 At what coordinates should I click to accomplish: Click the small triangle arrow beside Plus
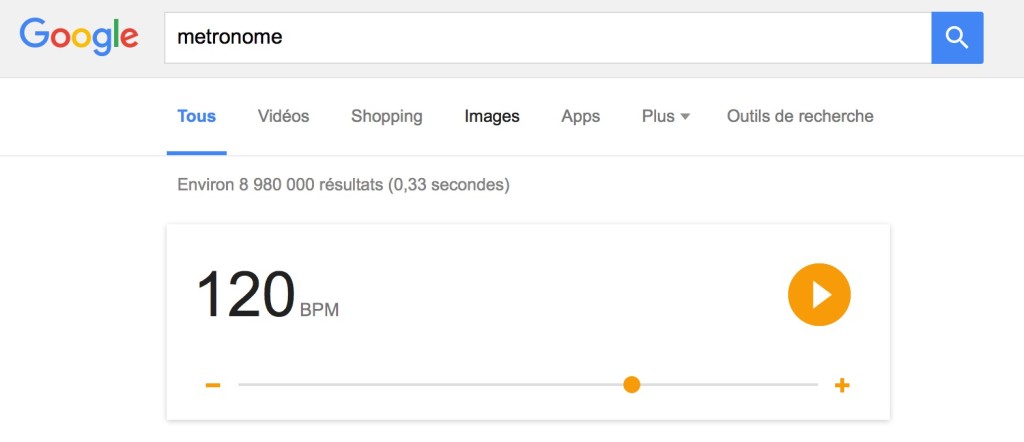click(x=685, y=117)
